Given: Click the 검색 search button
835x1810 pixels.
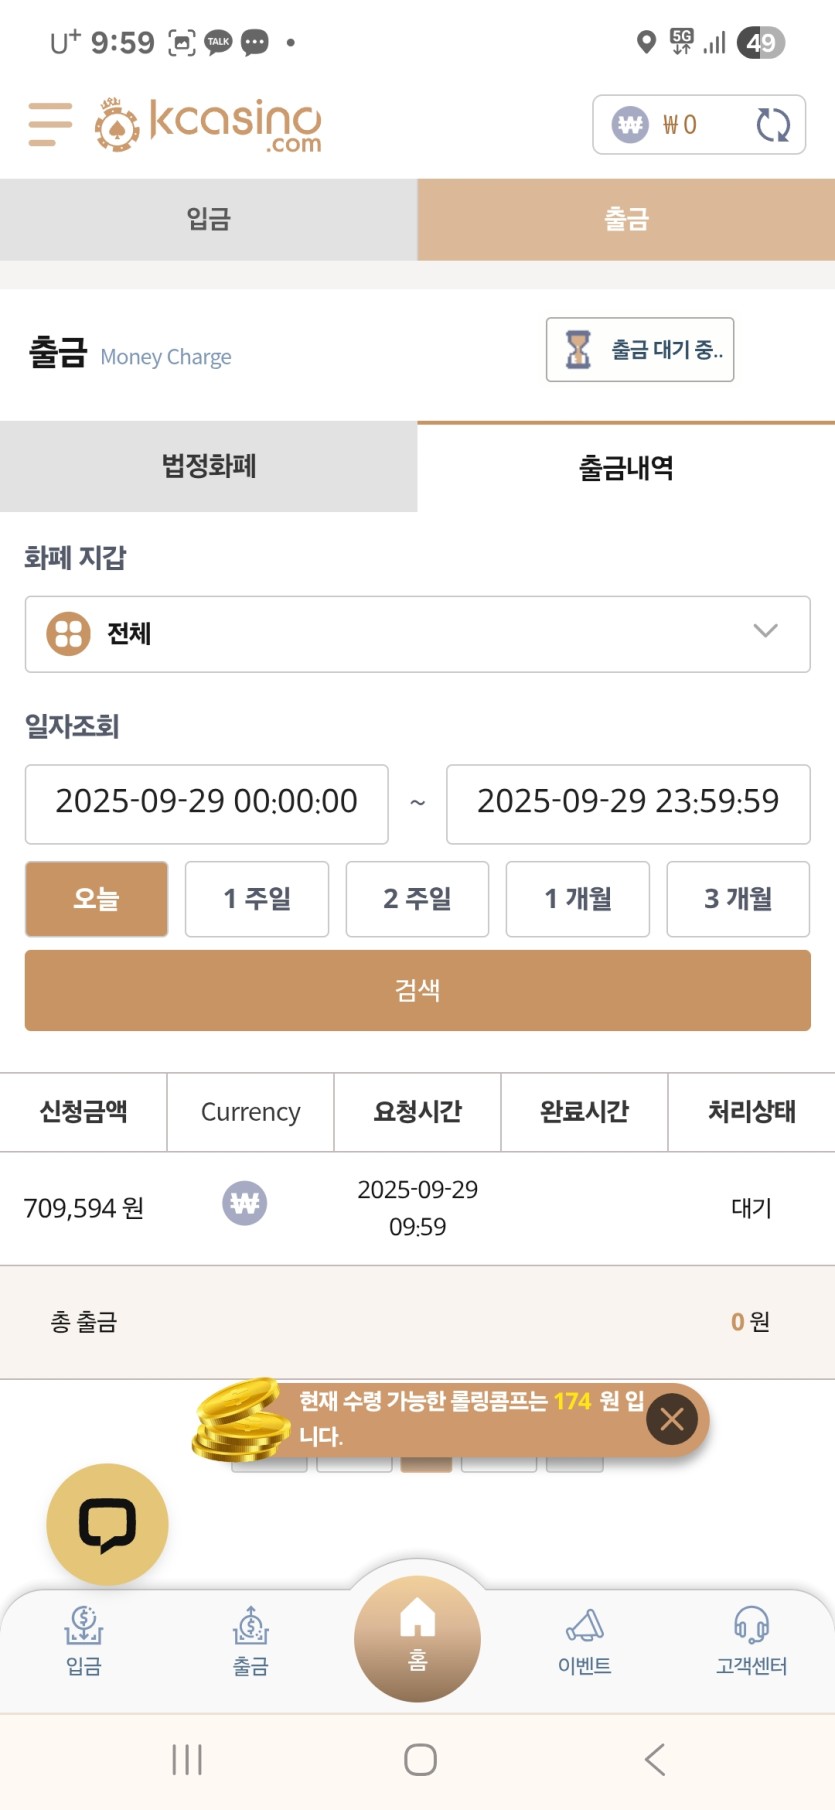Looking at the screenshot, I should [x=417, y=990].
